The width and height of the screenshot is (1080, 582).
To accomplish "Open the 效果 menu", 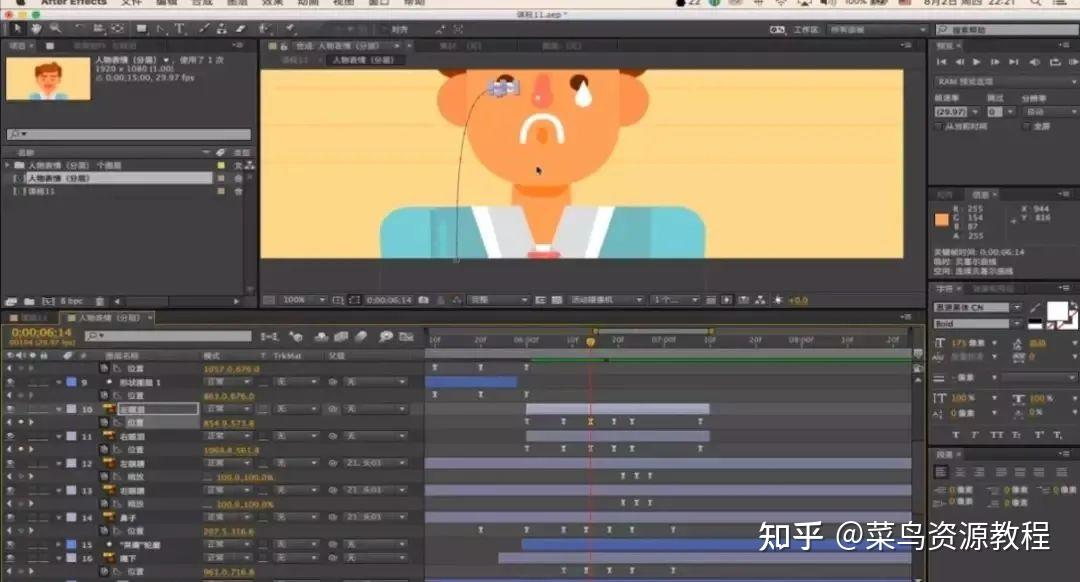I will pos(273,3).
